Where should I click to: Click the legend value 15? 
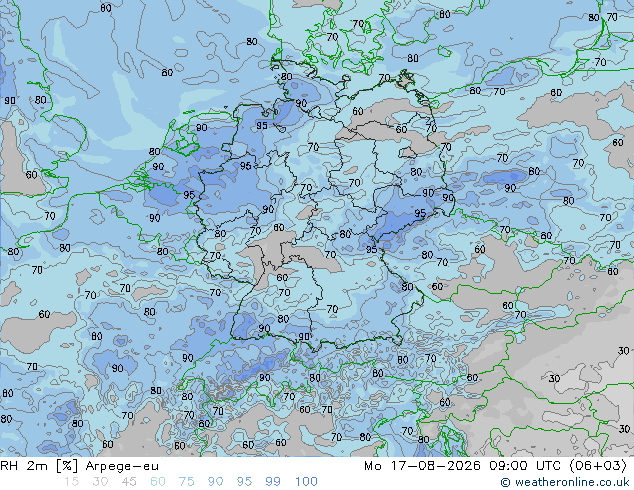71,482
